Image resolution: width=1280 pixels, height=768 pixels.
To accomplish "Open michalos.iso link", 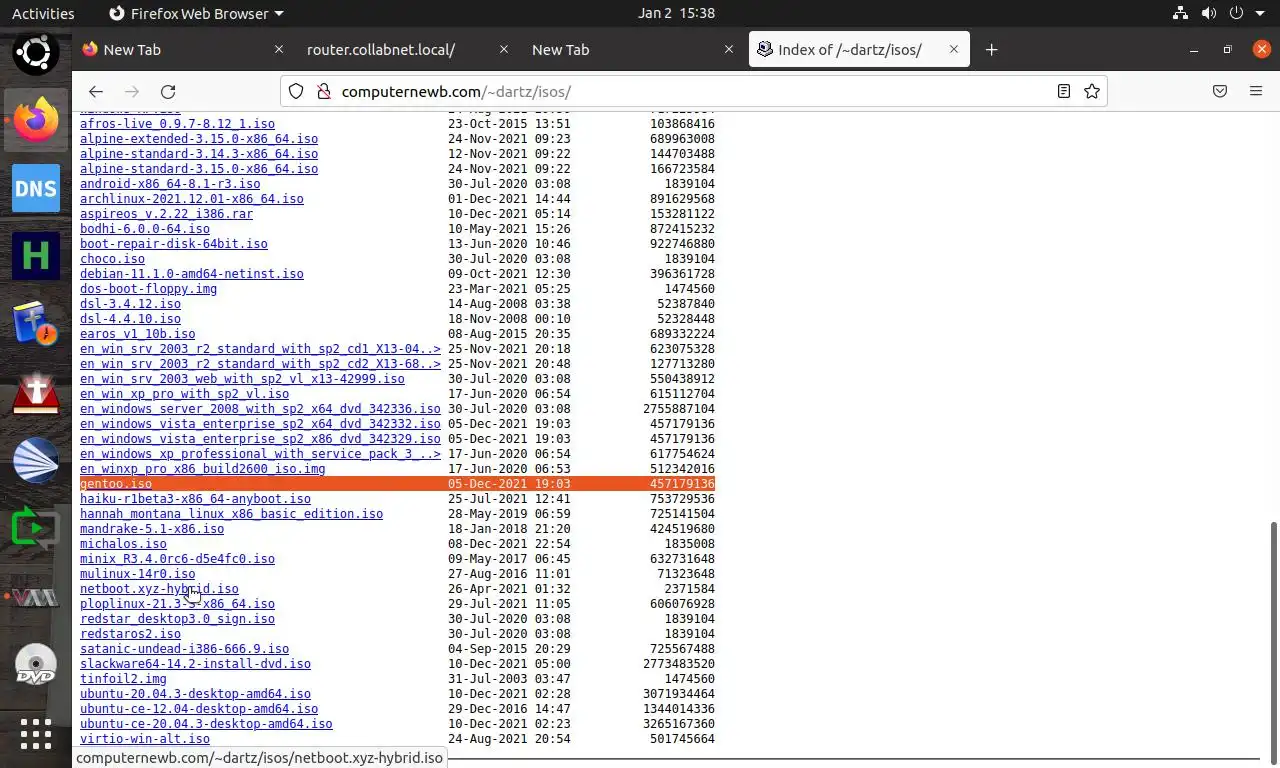I will pos(123,544).
